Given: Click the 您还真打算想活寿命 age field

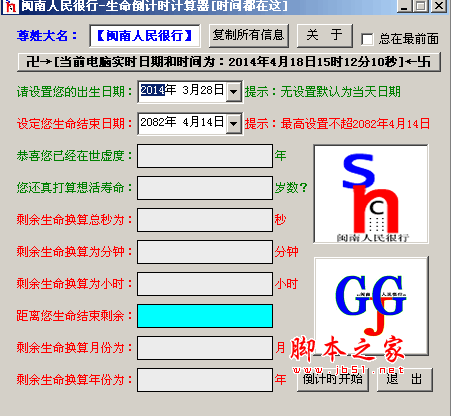Looking at the screenshot, I should click(x=205, y=188).
